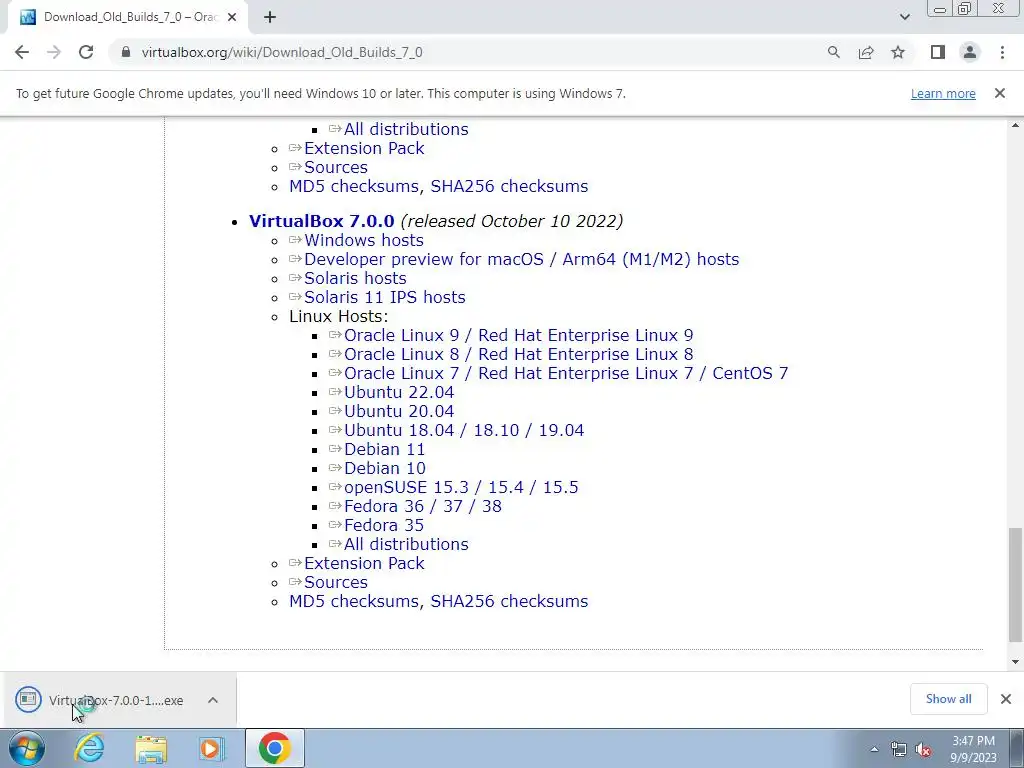This screenshot has width=1024, height=768.
Task: Open the Learn more link
Action: coord(943,93)
